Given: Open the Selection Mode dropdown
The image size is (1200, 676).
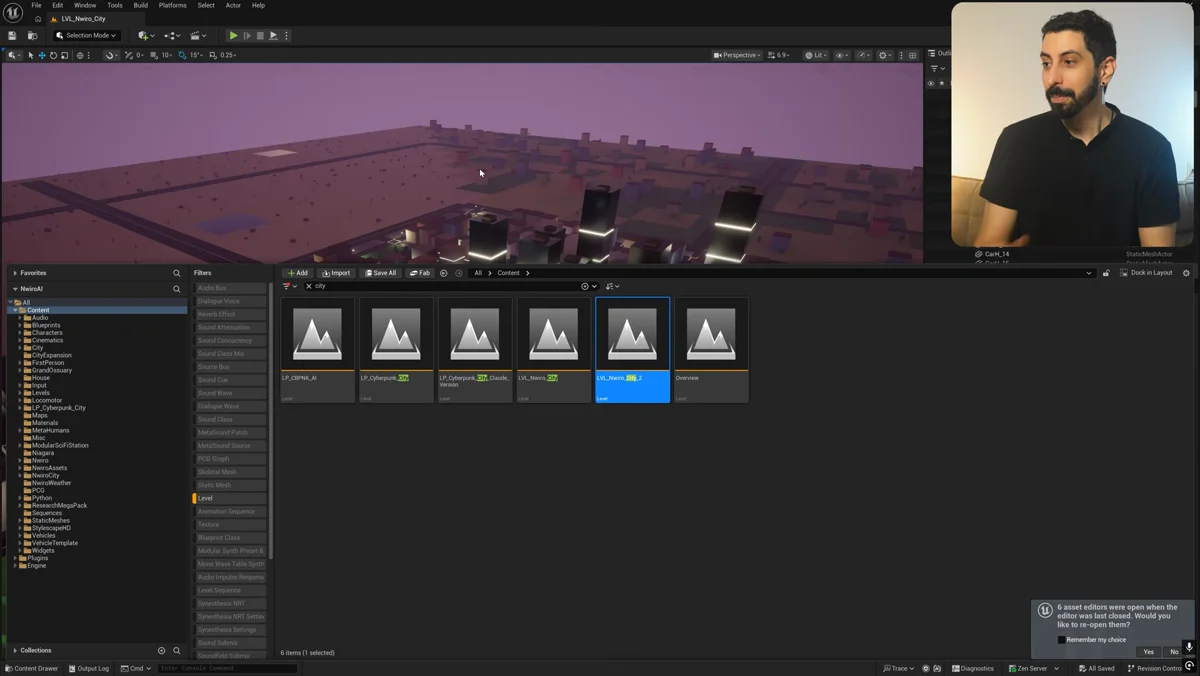Looking at the screenshot, I should (x=86, y=35).
